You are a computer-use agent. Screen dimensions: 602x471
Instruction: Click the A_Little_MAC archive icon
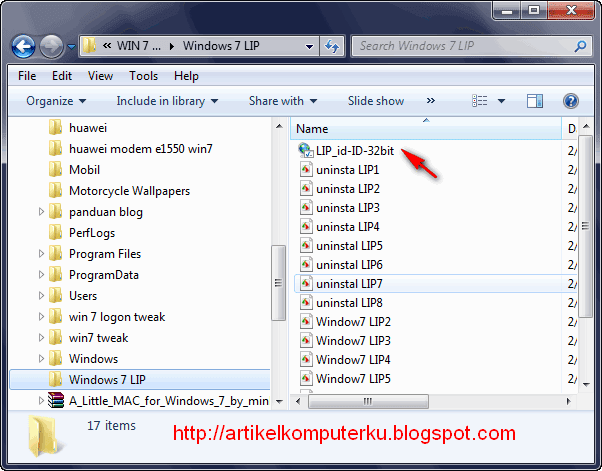(56, 400)
